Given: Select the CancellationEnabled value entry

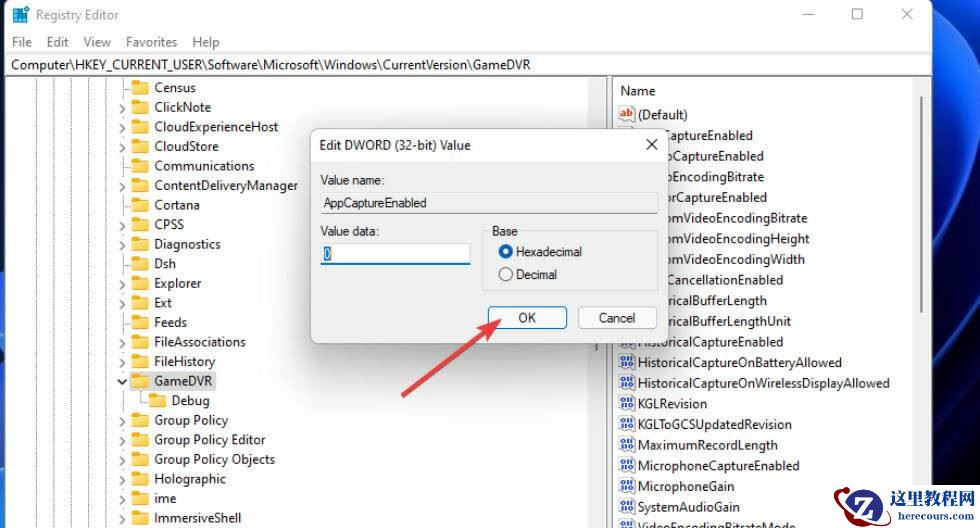Looking at the screenshot, I should pos(724,279).
